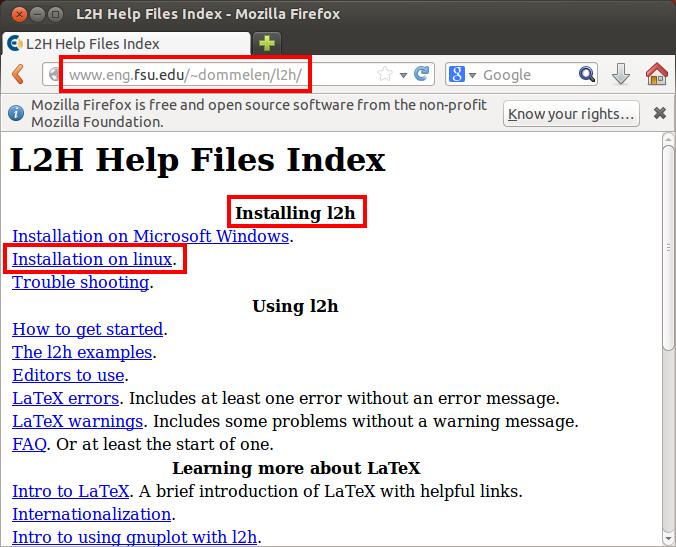Select the L2H Help Files Index tab

click(125, 43)
